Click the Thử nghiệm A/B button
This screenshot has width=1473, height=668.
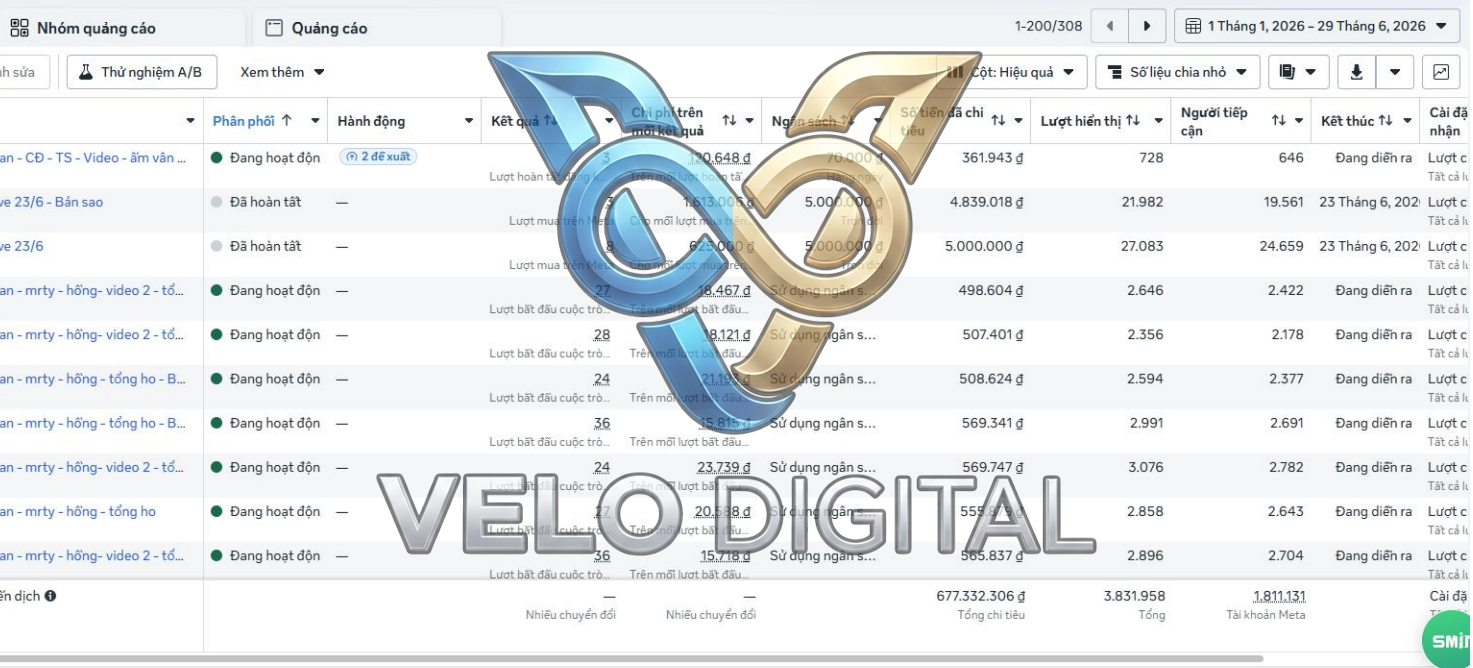[x=141, y=72]
